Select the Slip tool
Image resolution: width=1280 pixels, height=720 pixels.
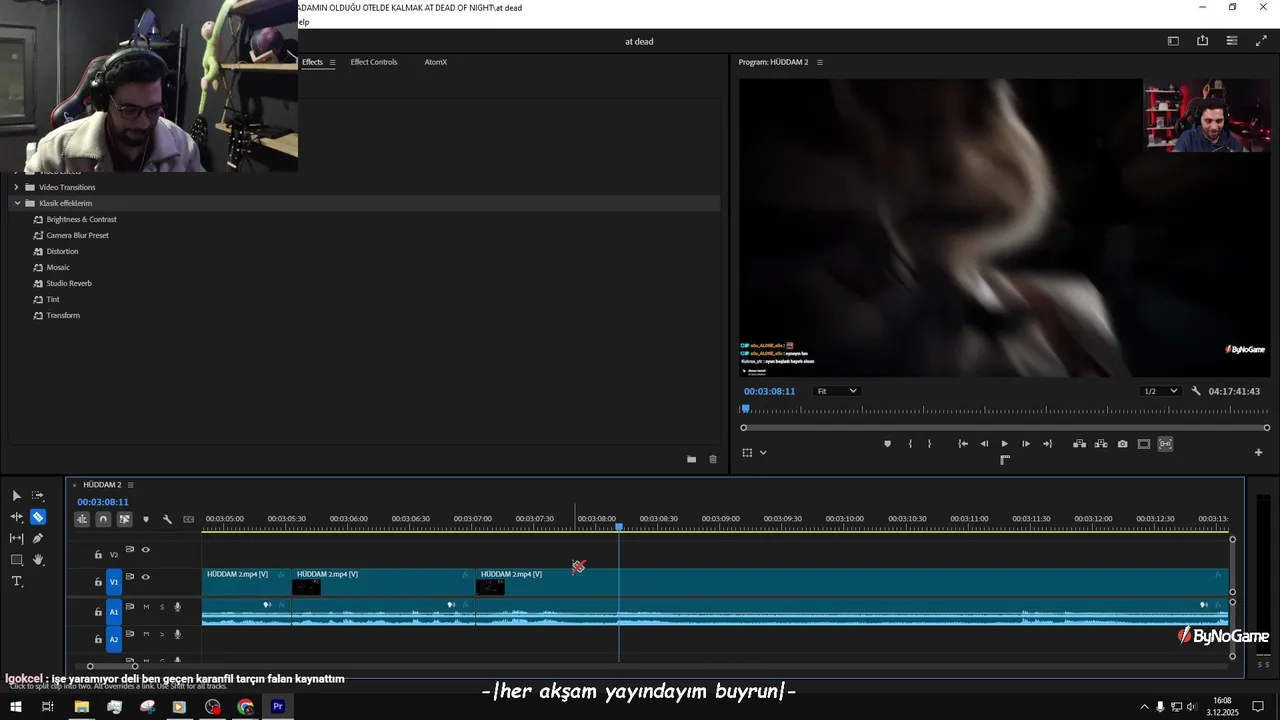coord(16,538)
